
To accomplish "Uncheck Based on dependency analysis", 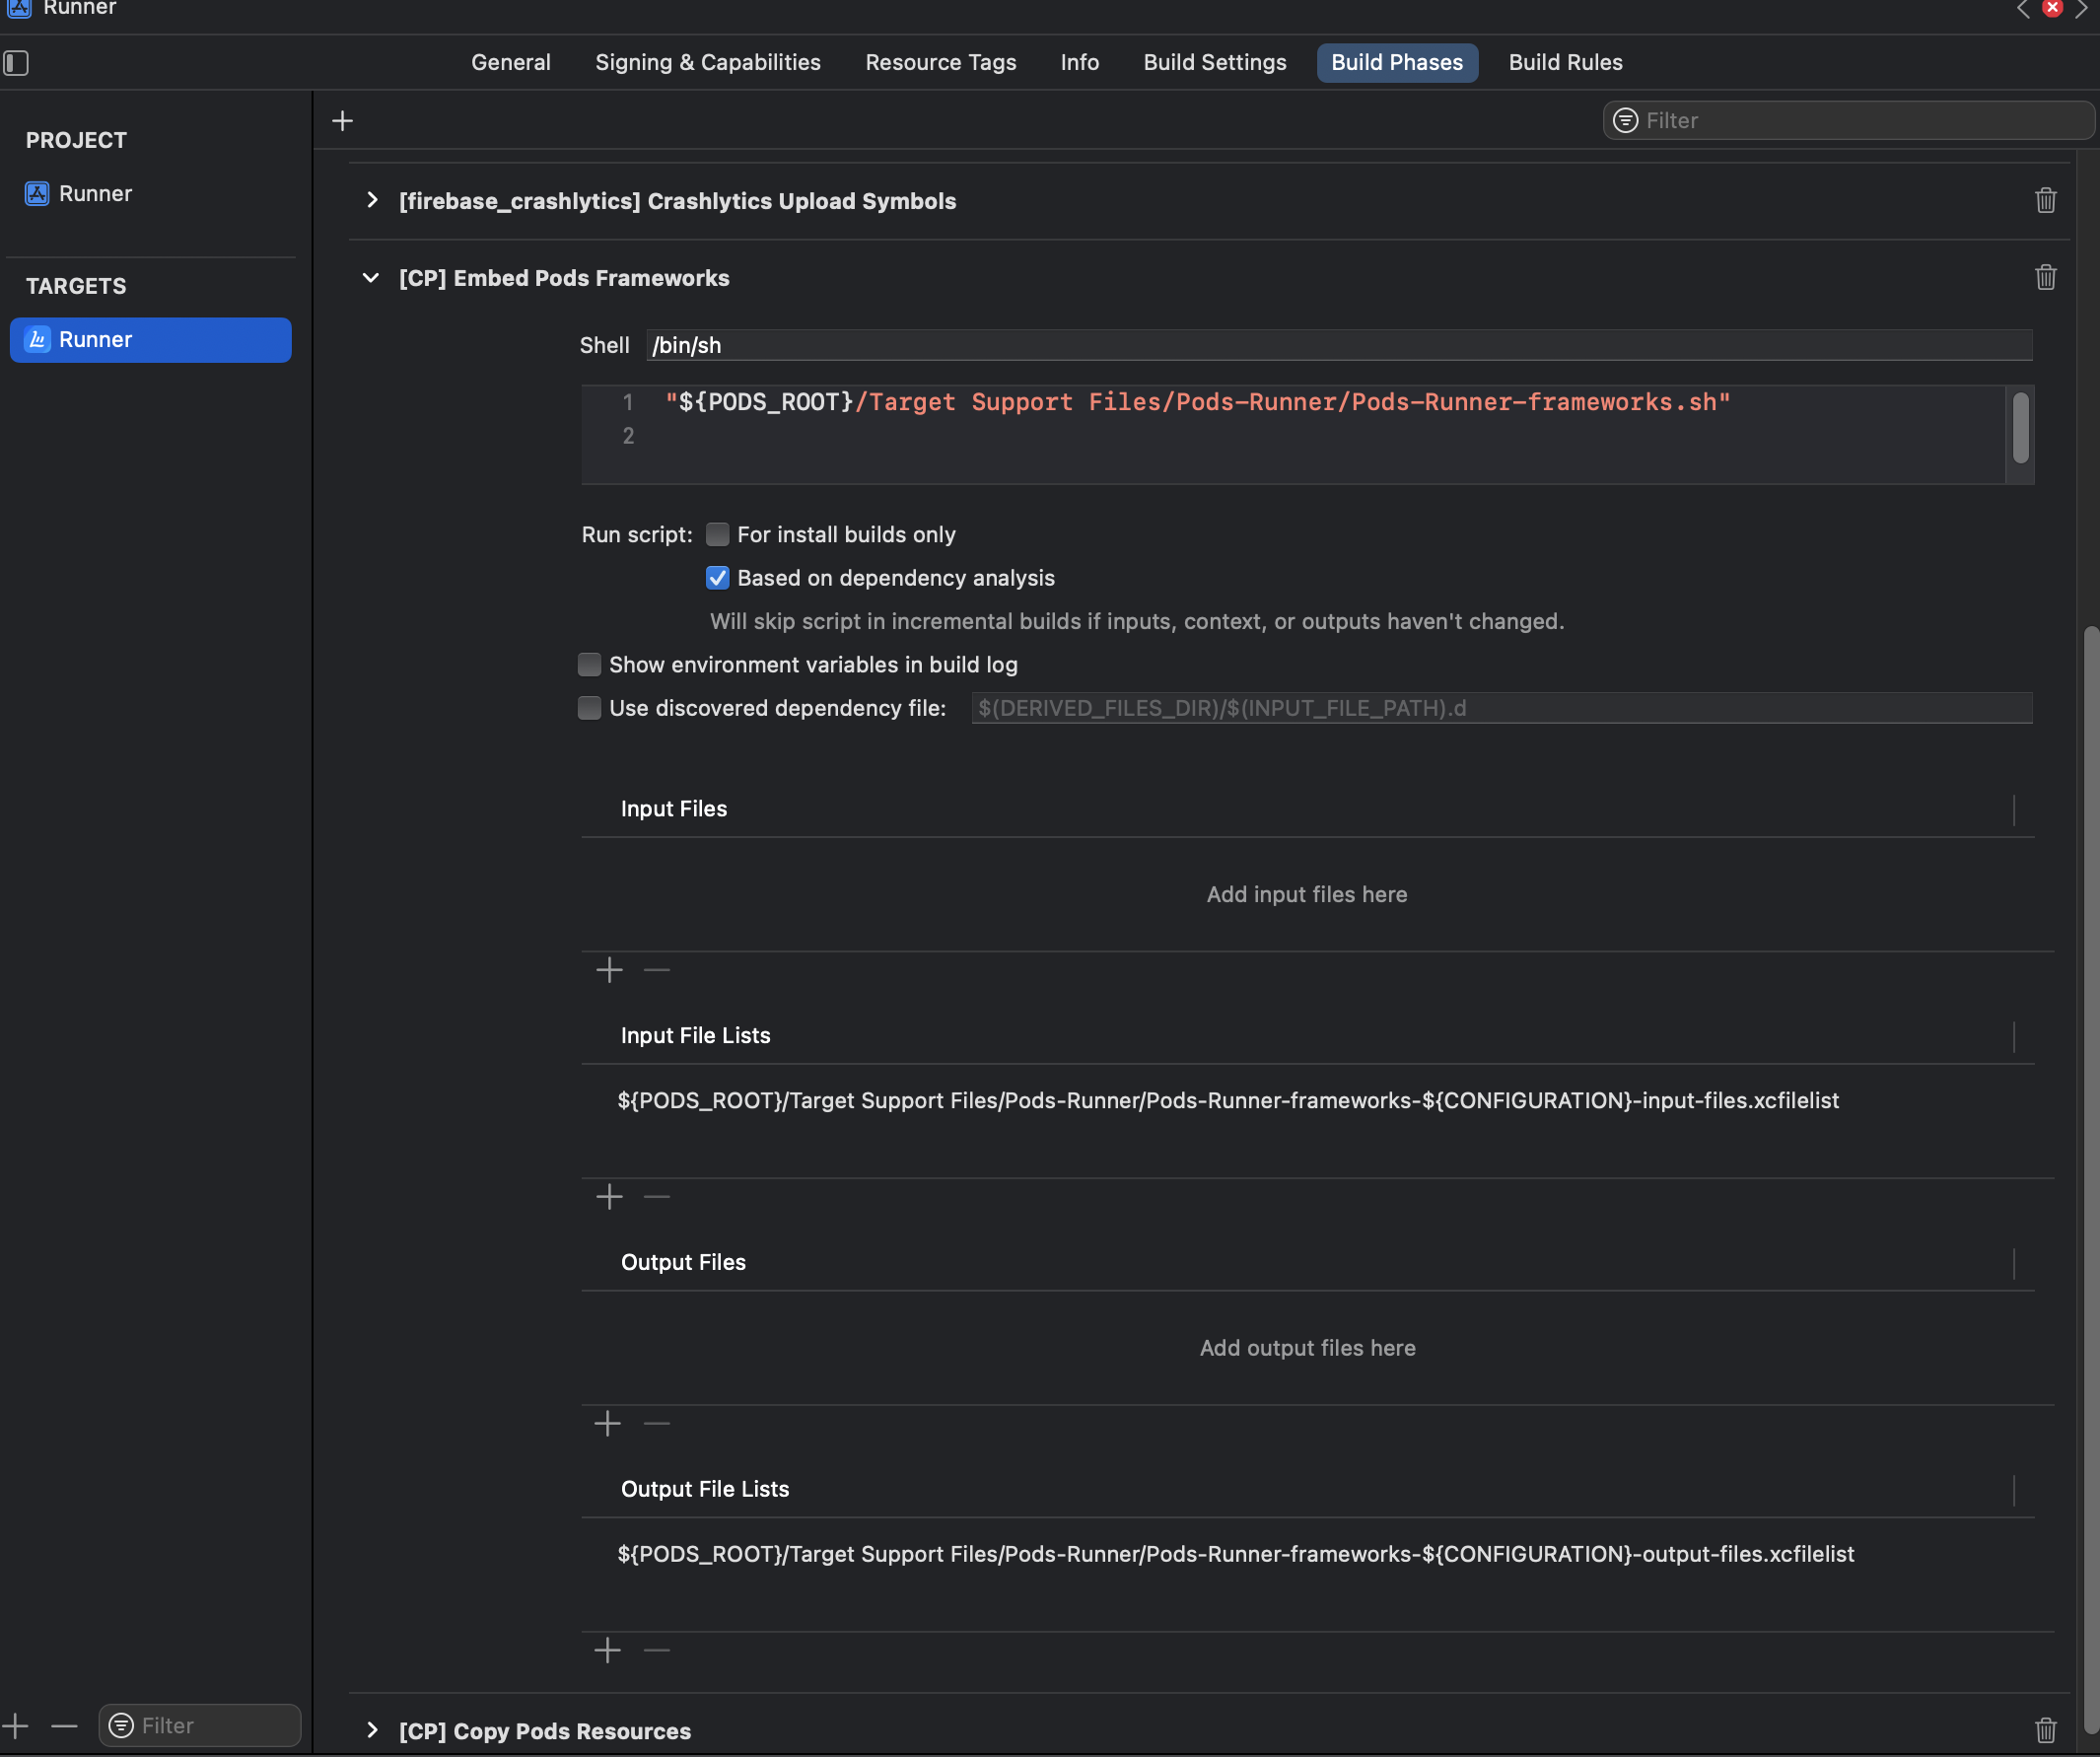I will (x=717, y=578).
